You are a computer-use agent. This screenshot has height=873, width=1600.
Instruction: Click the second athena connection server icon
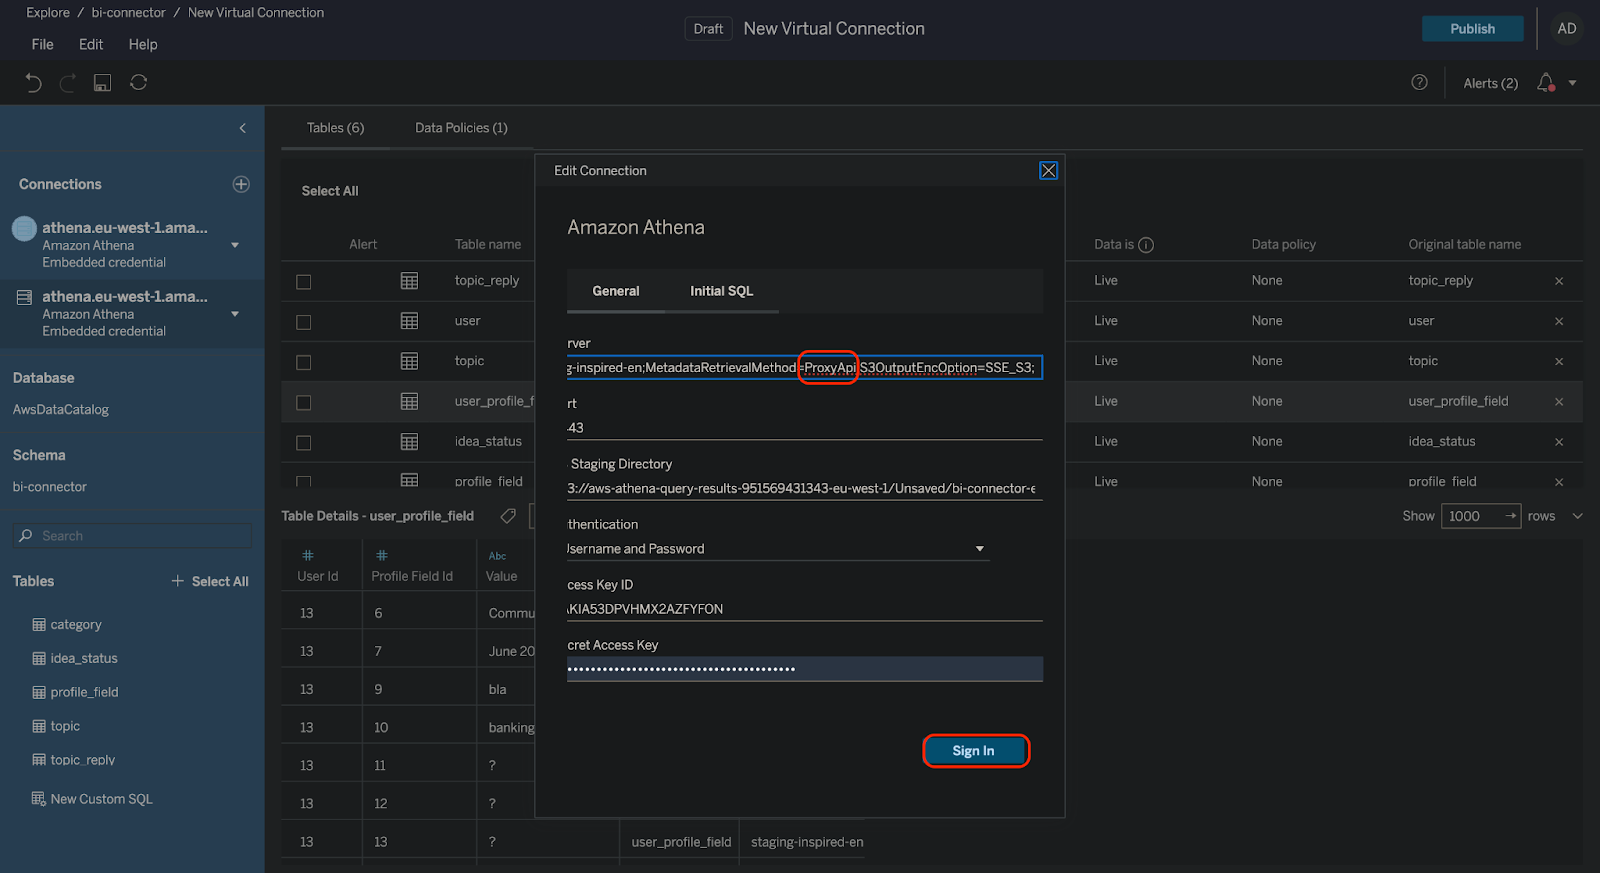point(24,297)
